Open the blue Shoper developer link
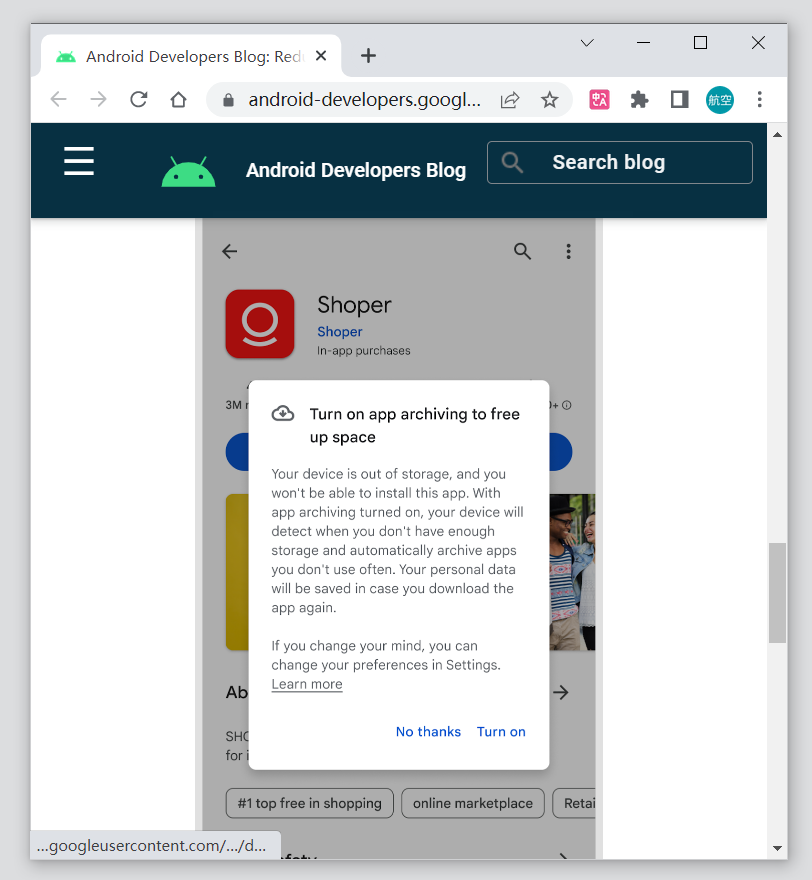 click(340, 332)
